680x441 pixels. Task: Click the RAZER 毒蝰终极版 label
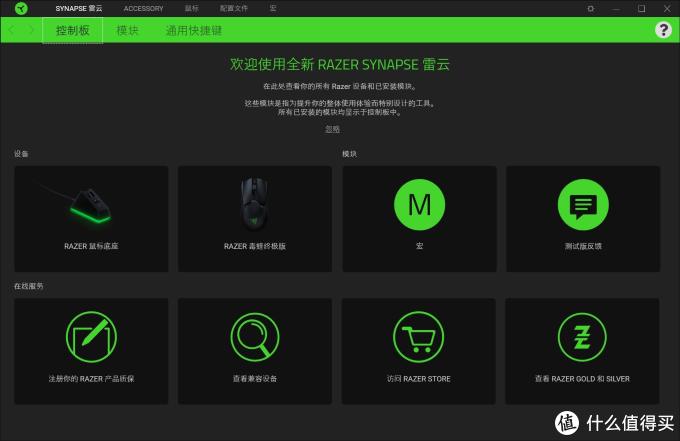(x=255, y=246)
